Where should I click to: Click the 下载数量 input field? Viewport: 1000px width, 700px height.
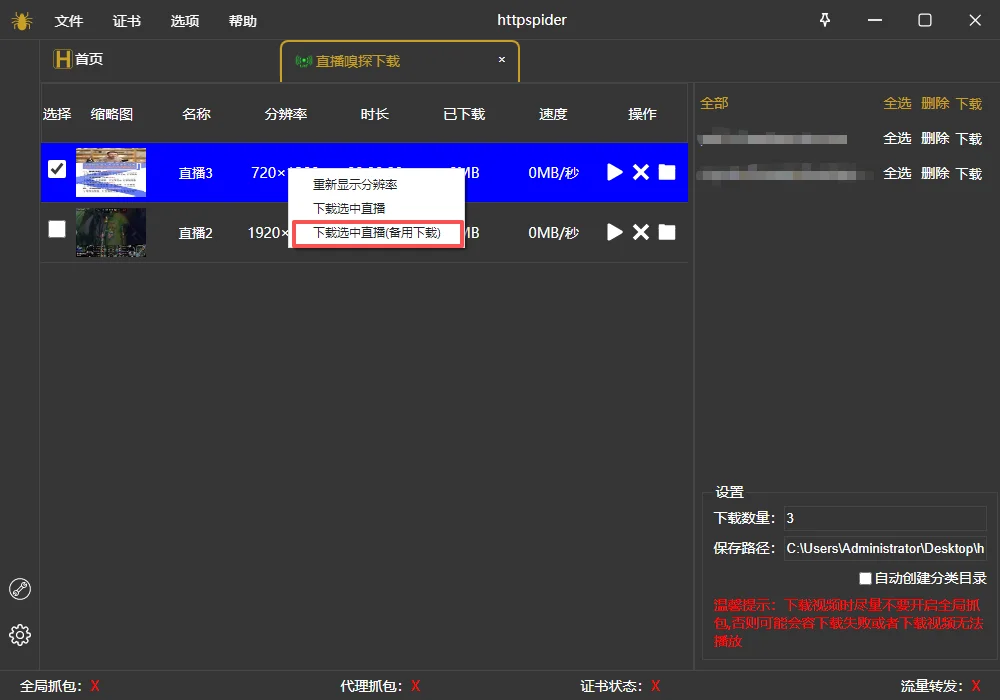click(885, 518)
